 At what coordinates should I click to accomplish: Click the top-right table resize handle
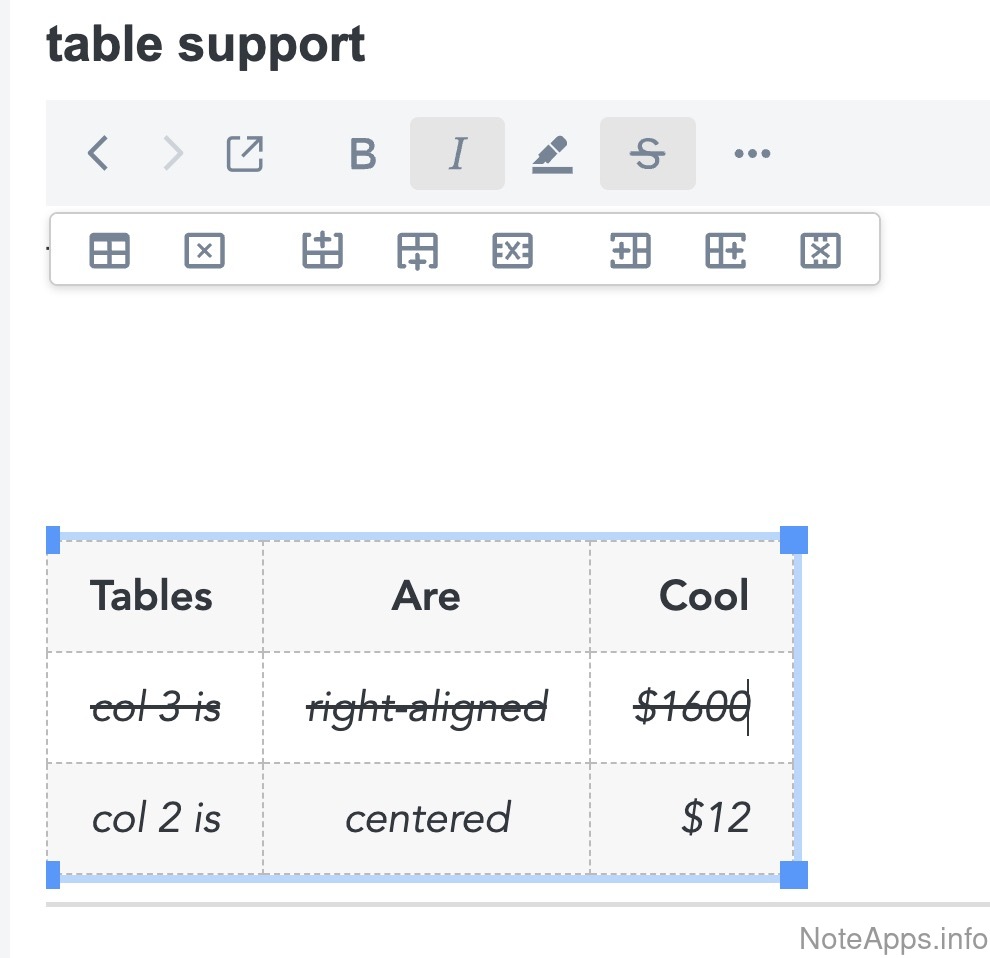point(794,540)
